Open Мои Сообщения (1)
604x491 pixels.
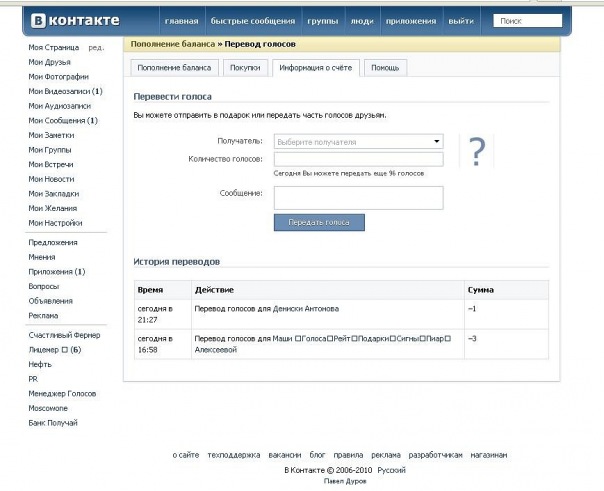coord(63,121)
